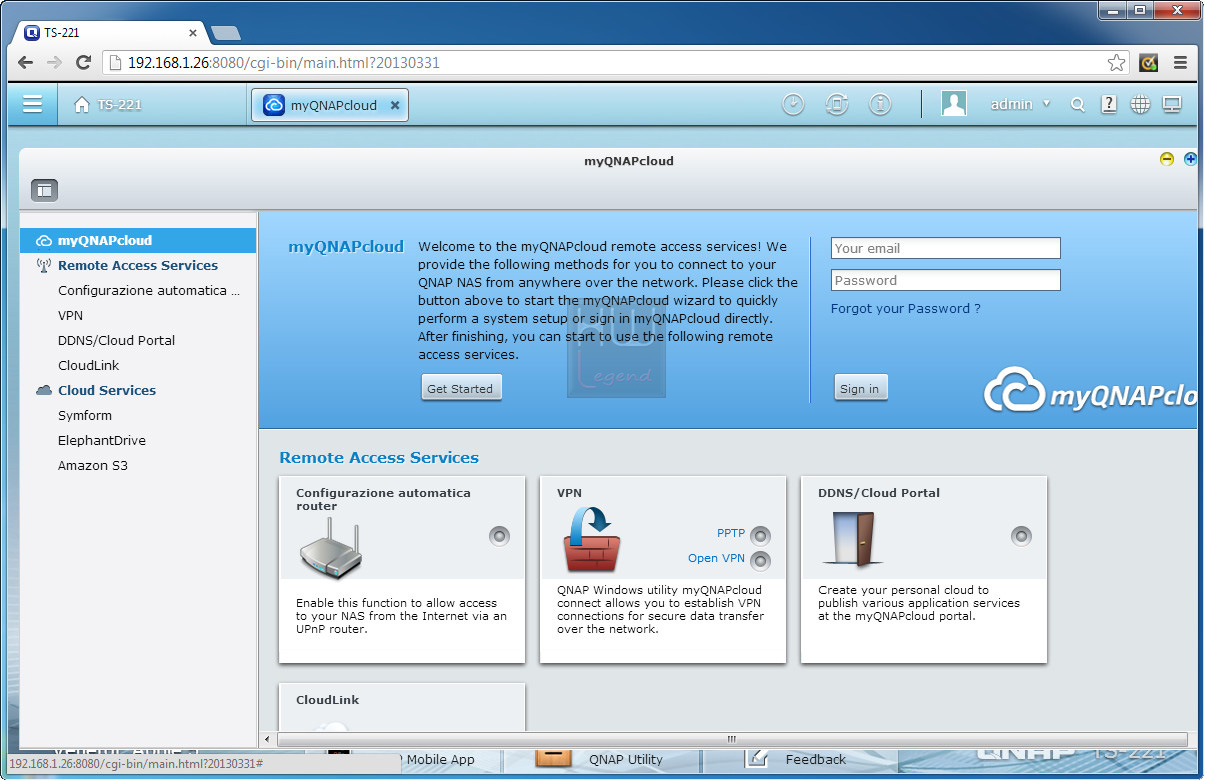This screenshot has width=1205, height=781.
Task: Click the yellow minimize icon of myQNAPcloud window
Action: 1166,159
